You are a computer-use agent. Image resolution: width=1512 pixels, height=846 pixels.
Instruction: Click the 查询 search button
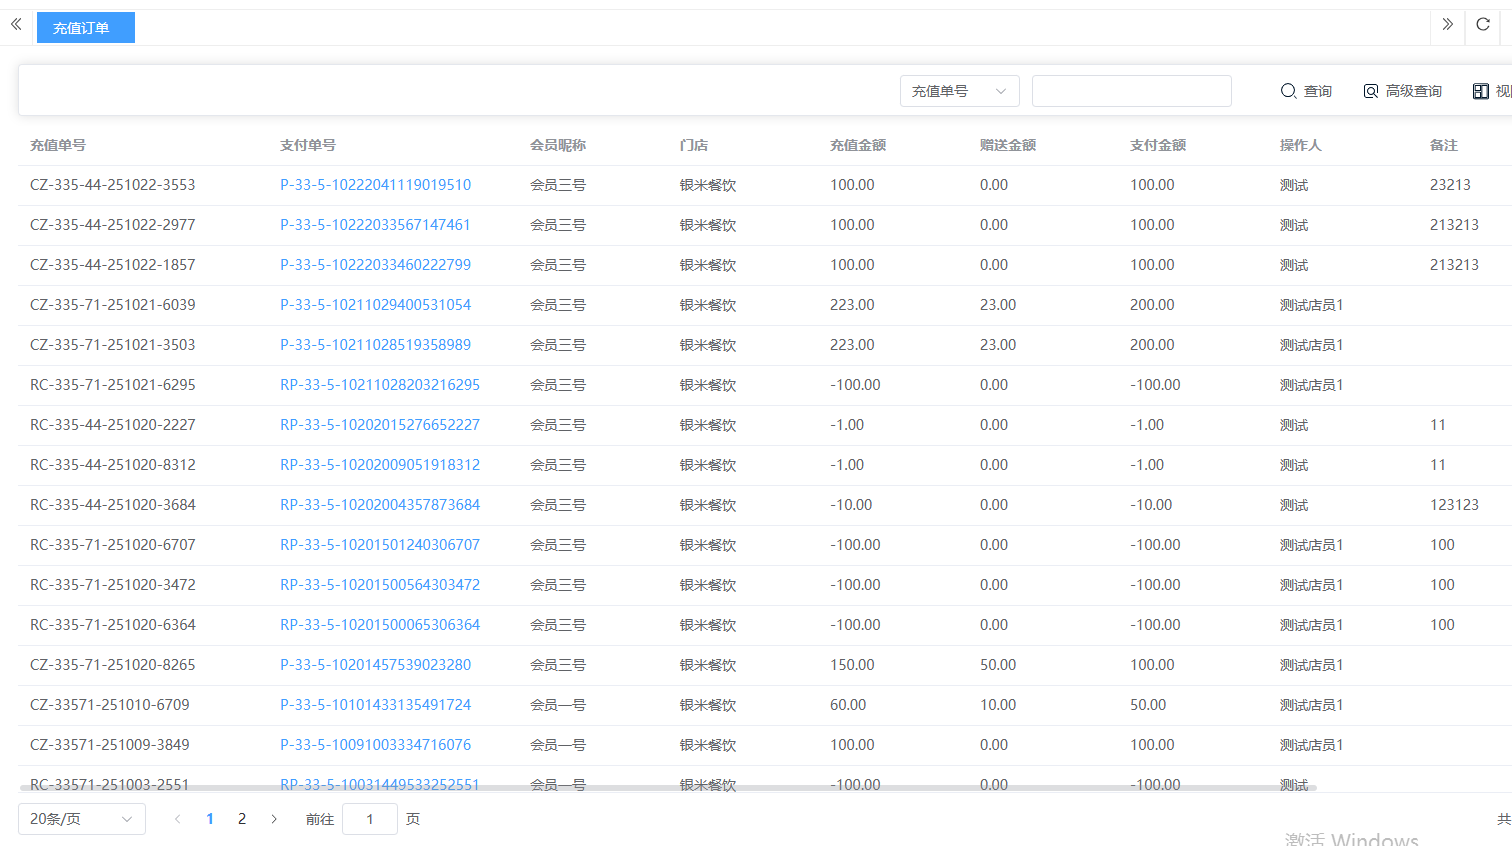pos(1306,91)
